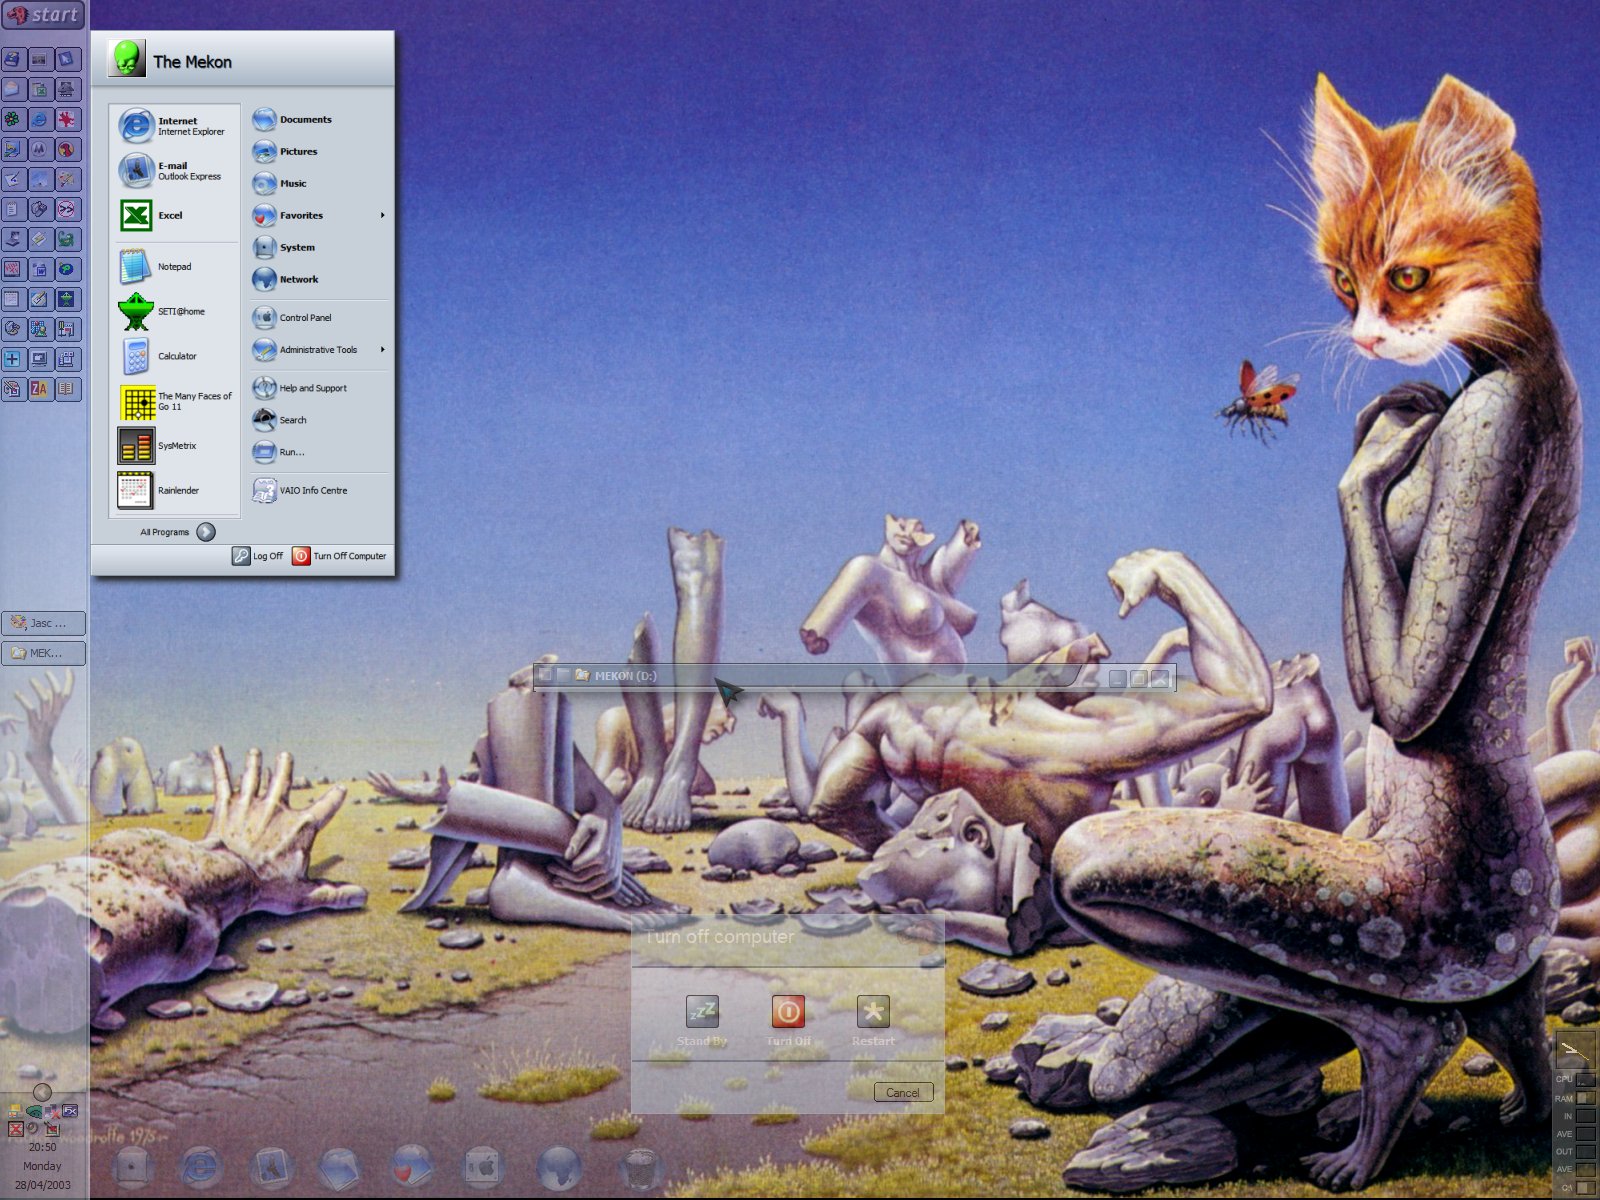The image size is (1600, 1200).
Task: Click the CPU meter bar
Action: (1586, 1080)
